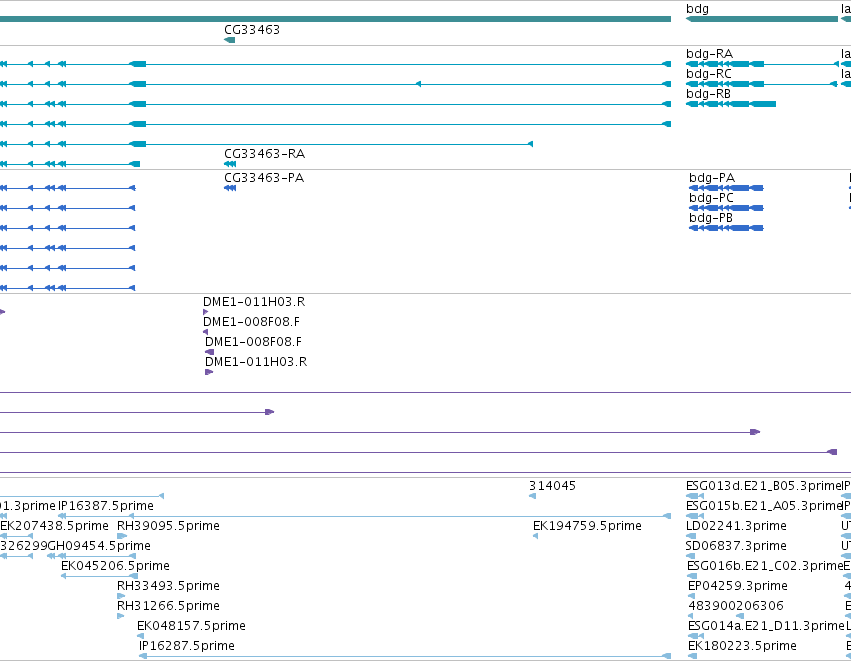Click the EK045206.5prime EST label
This screenshot has height=661, width=851.
115,566
